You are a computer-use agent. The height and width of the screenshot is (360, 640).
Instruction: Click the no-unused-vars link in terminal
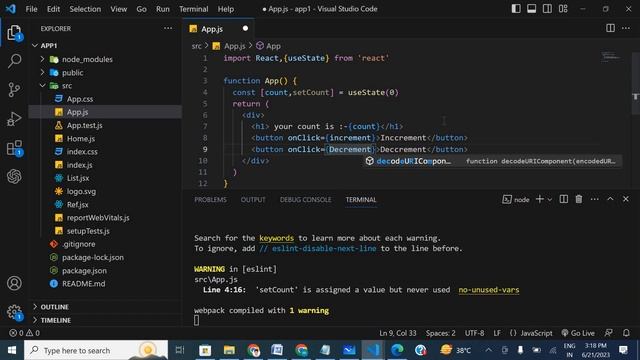coord(489,290)
